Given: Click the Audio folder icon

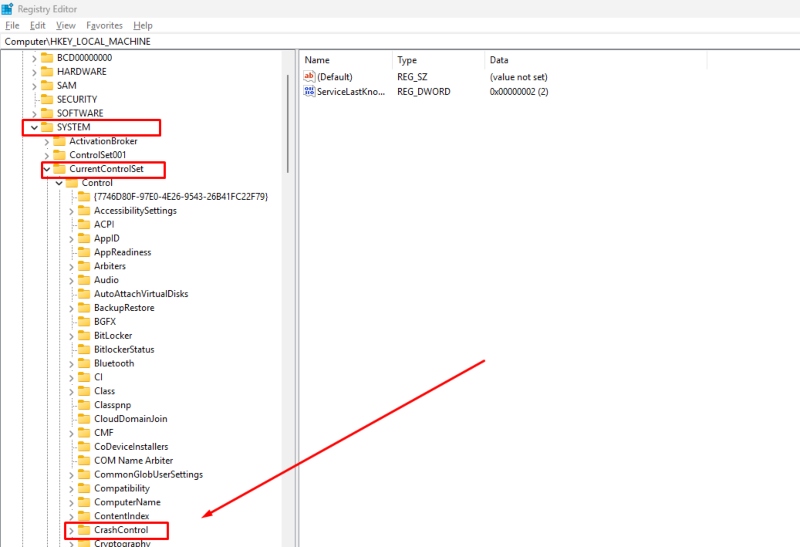Looking at the screenshot, I should click(x=84, y=280).
